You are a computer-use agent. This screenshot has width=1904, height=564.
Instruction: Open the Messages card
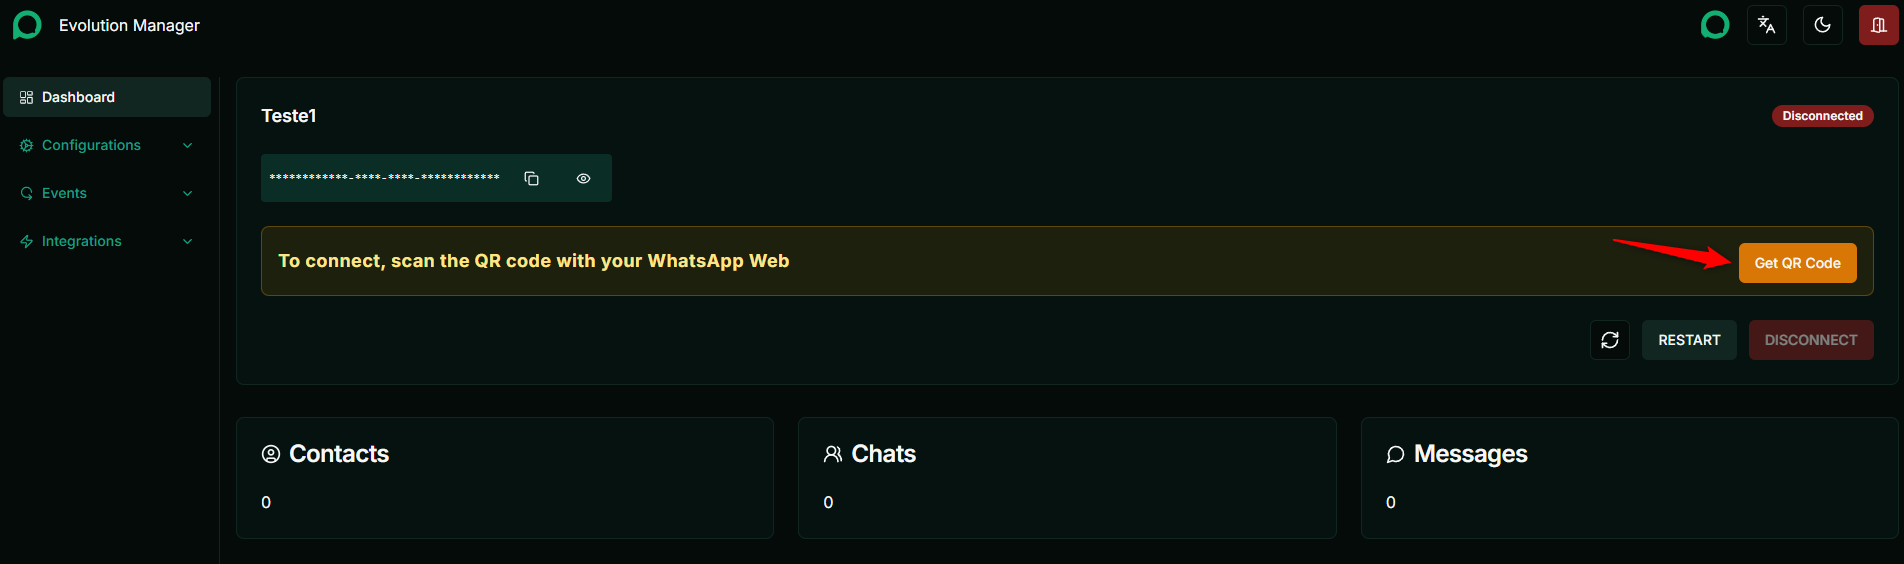click(1629, 478)
